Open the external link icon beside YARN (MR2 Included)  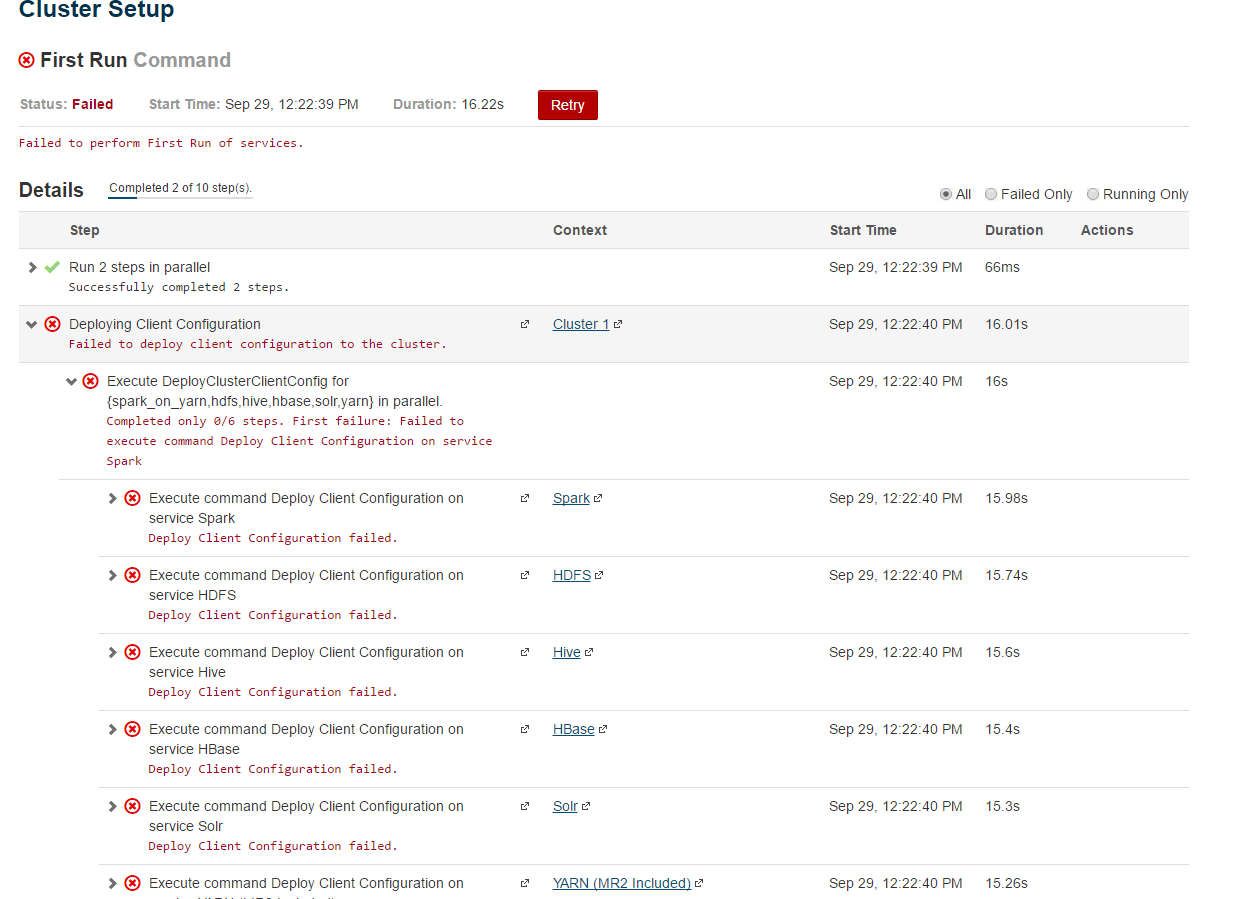(697, 882)
